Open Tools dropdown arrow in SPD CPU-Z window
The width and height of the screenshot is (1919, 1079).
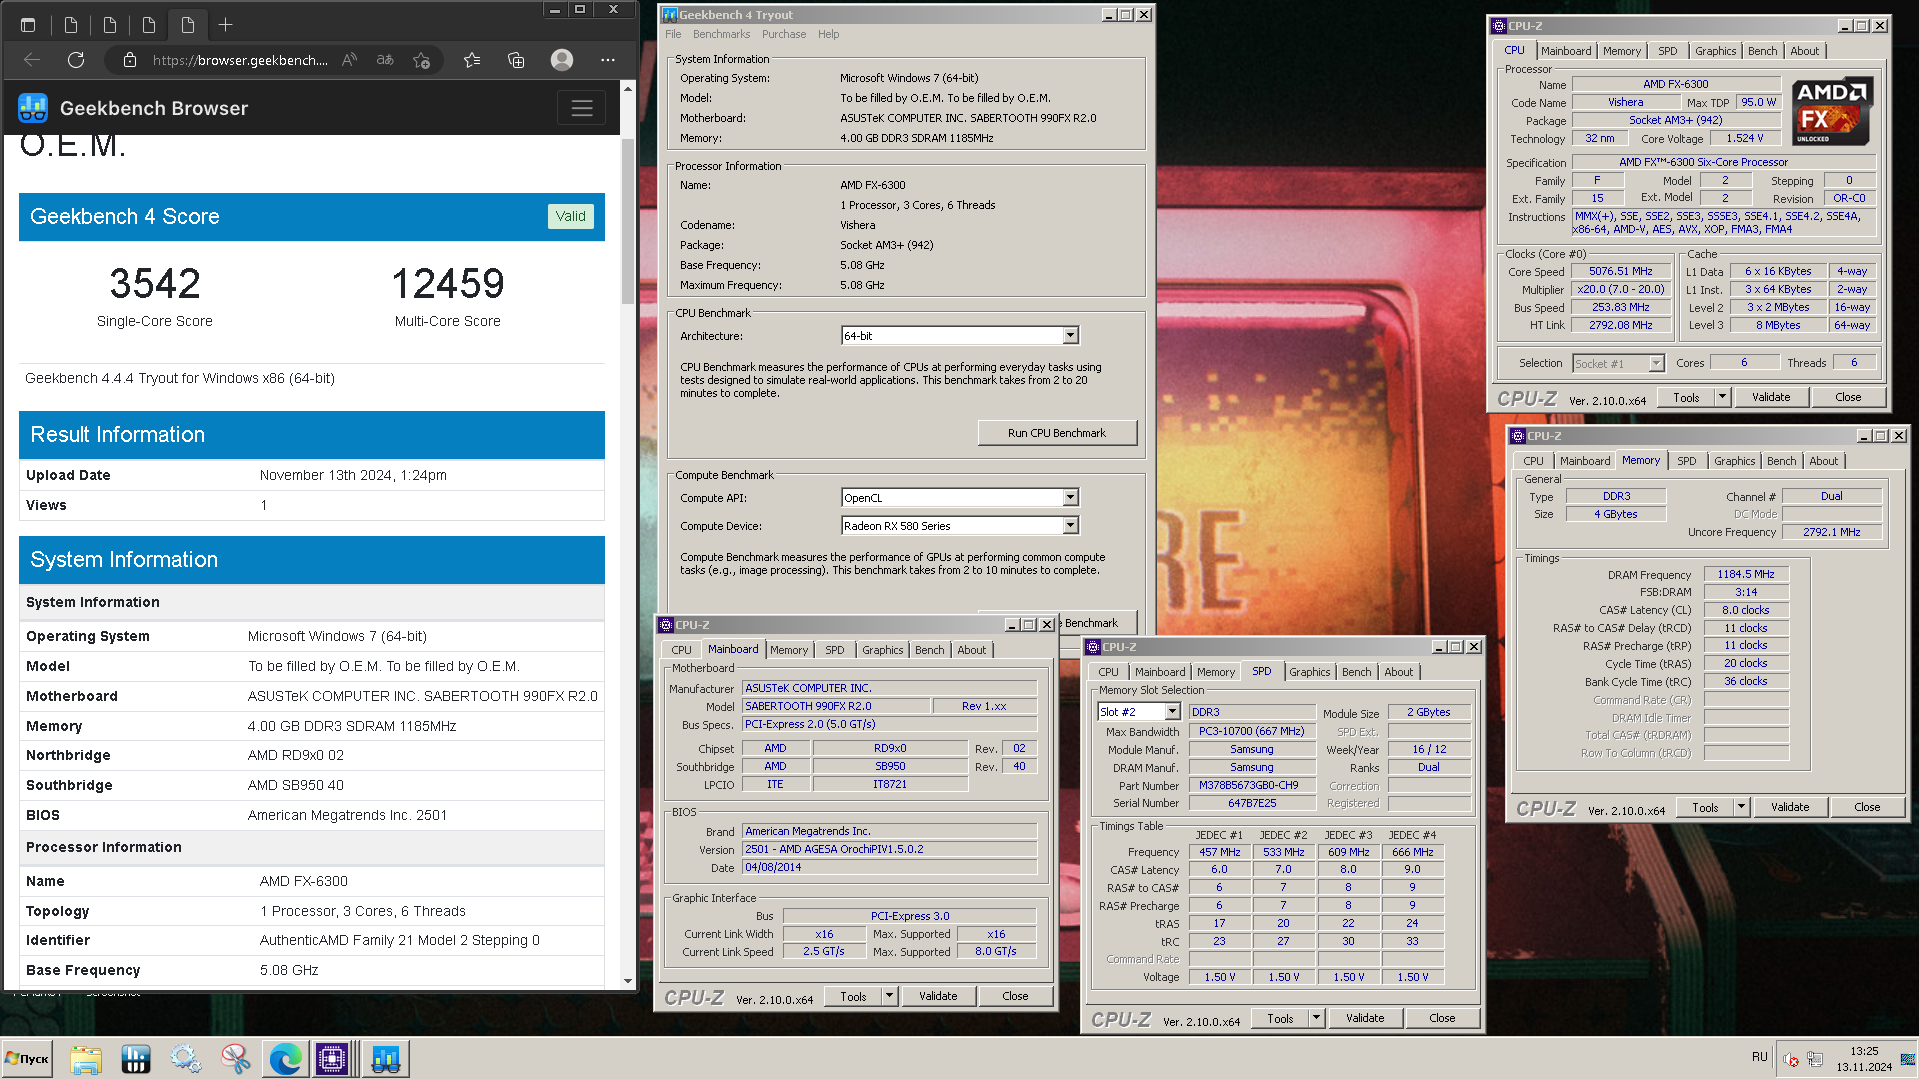[x=1316, y=1018]
